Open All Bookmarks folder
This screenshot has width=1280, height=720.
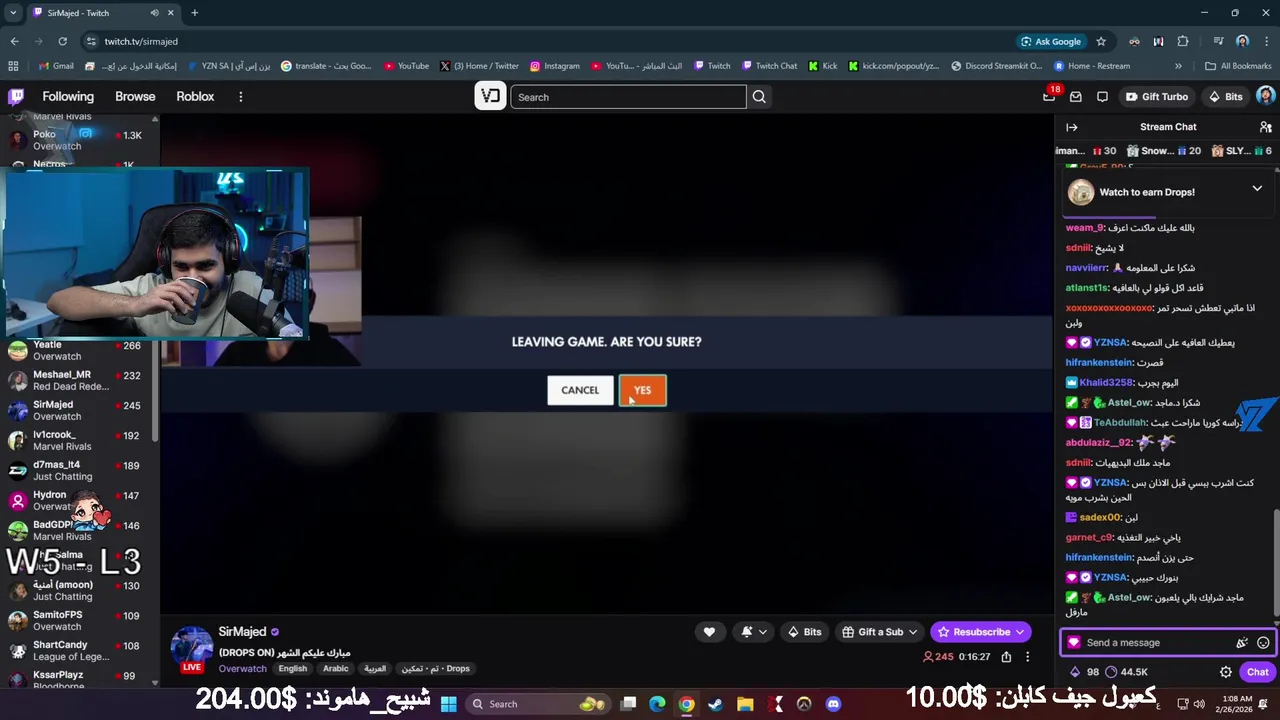pyautogui.click(x=1238, y=66)
